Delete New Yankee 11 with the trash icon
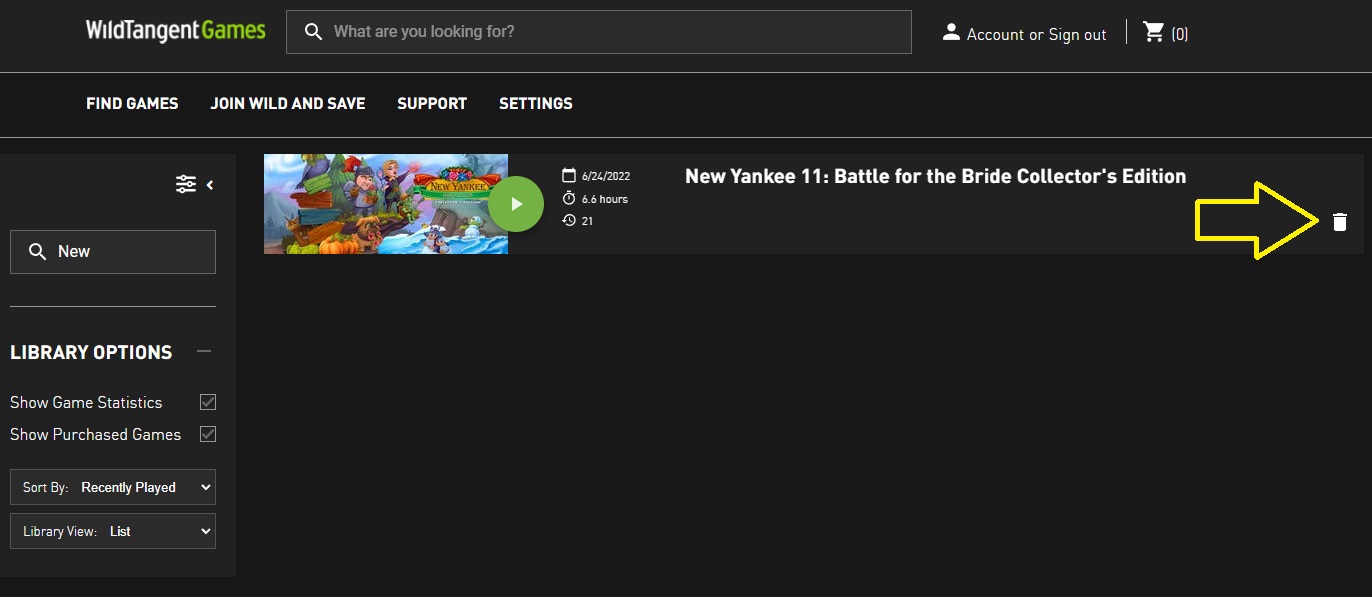 (1340, 222)
